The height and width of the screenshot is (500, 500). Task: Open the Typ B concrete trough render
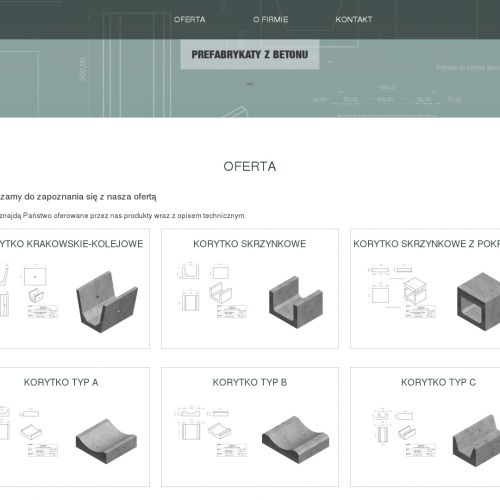pyautogui.click(x=295, y=439)
